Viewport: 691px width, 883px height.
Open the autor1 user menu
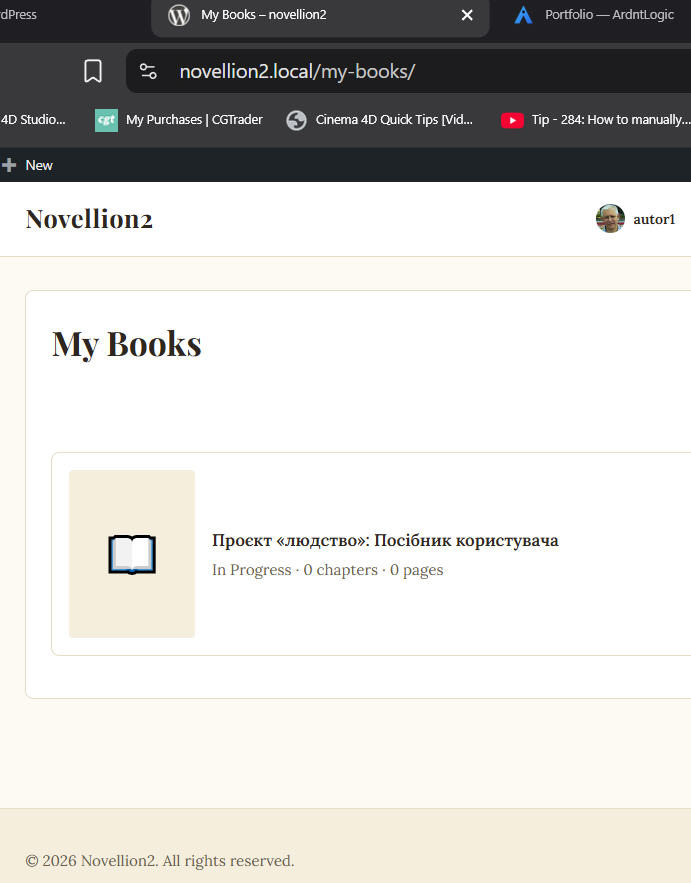pos(636,218)
